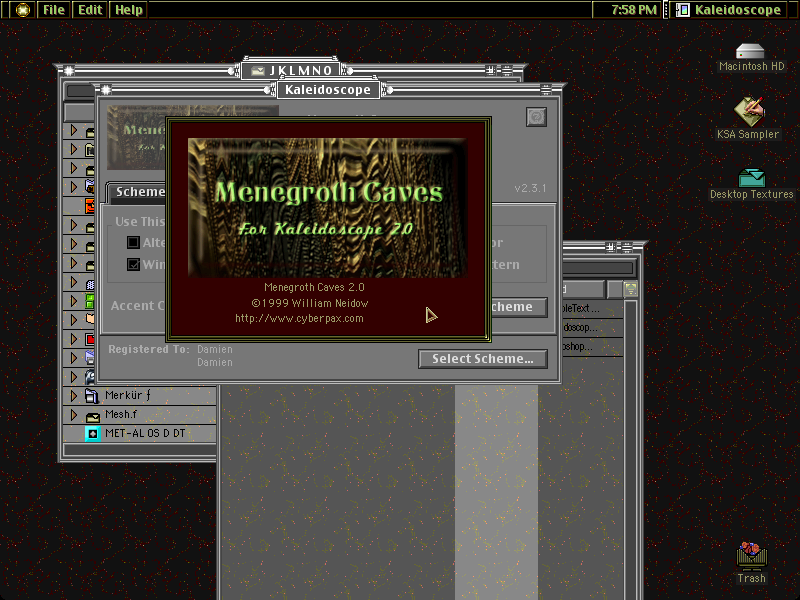This screenshot has height=600, width=800.
Task: Click the Registered To Damien name
Action: tap(215, 349)
